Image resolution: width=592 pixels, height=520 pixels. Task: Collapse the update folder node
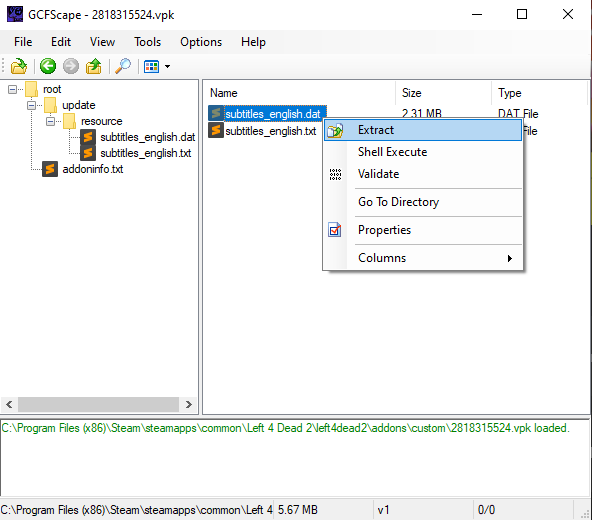[31, 105]
